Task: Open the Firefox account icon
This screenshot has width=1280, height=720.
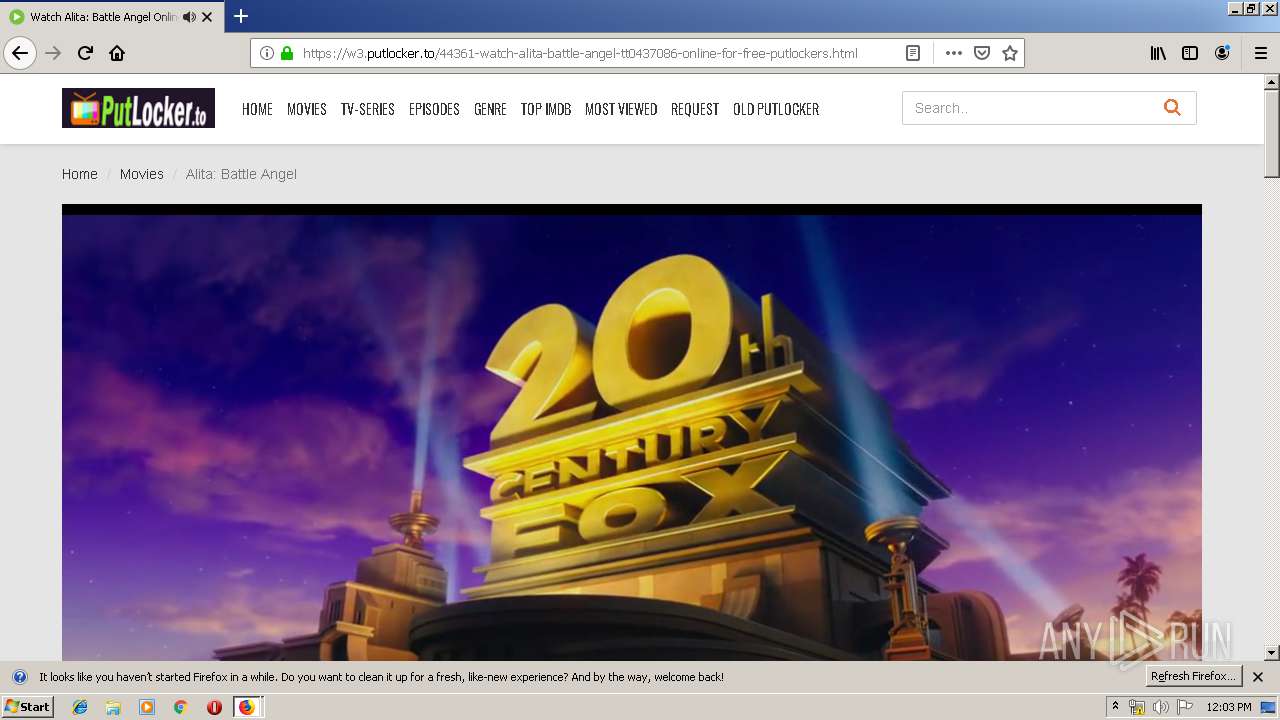Action: (x=1222, y=53)
